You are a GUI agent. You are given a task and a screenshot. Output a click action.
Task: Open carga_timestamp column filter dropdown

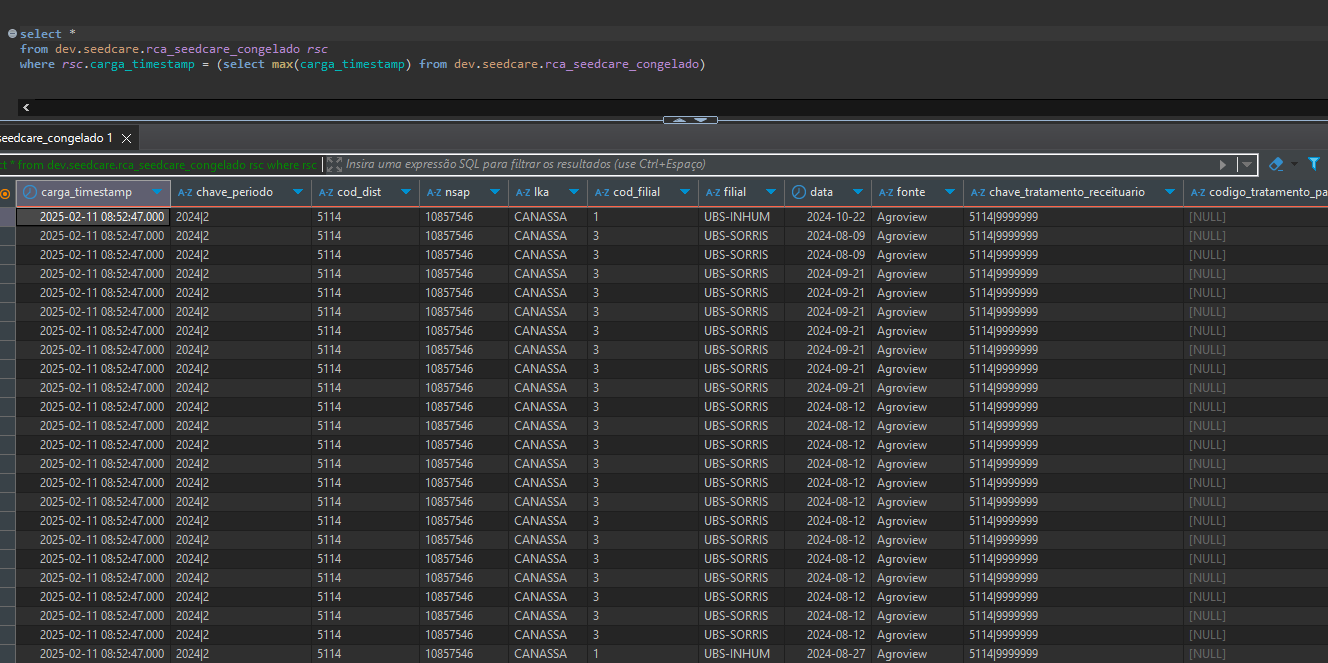(x=157, y=192)
